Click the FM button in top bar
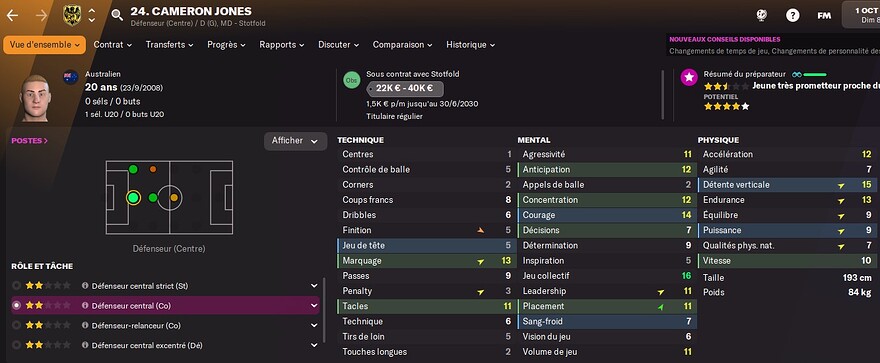Screen dimensions: 880x363 [x=824, y=15]
